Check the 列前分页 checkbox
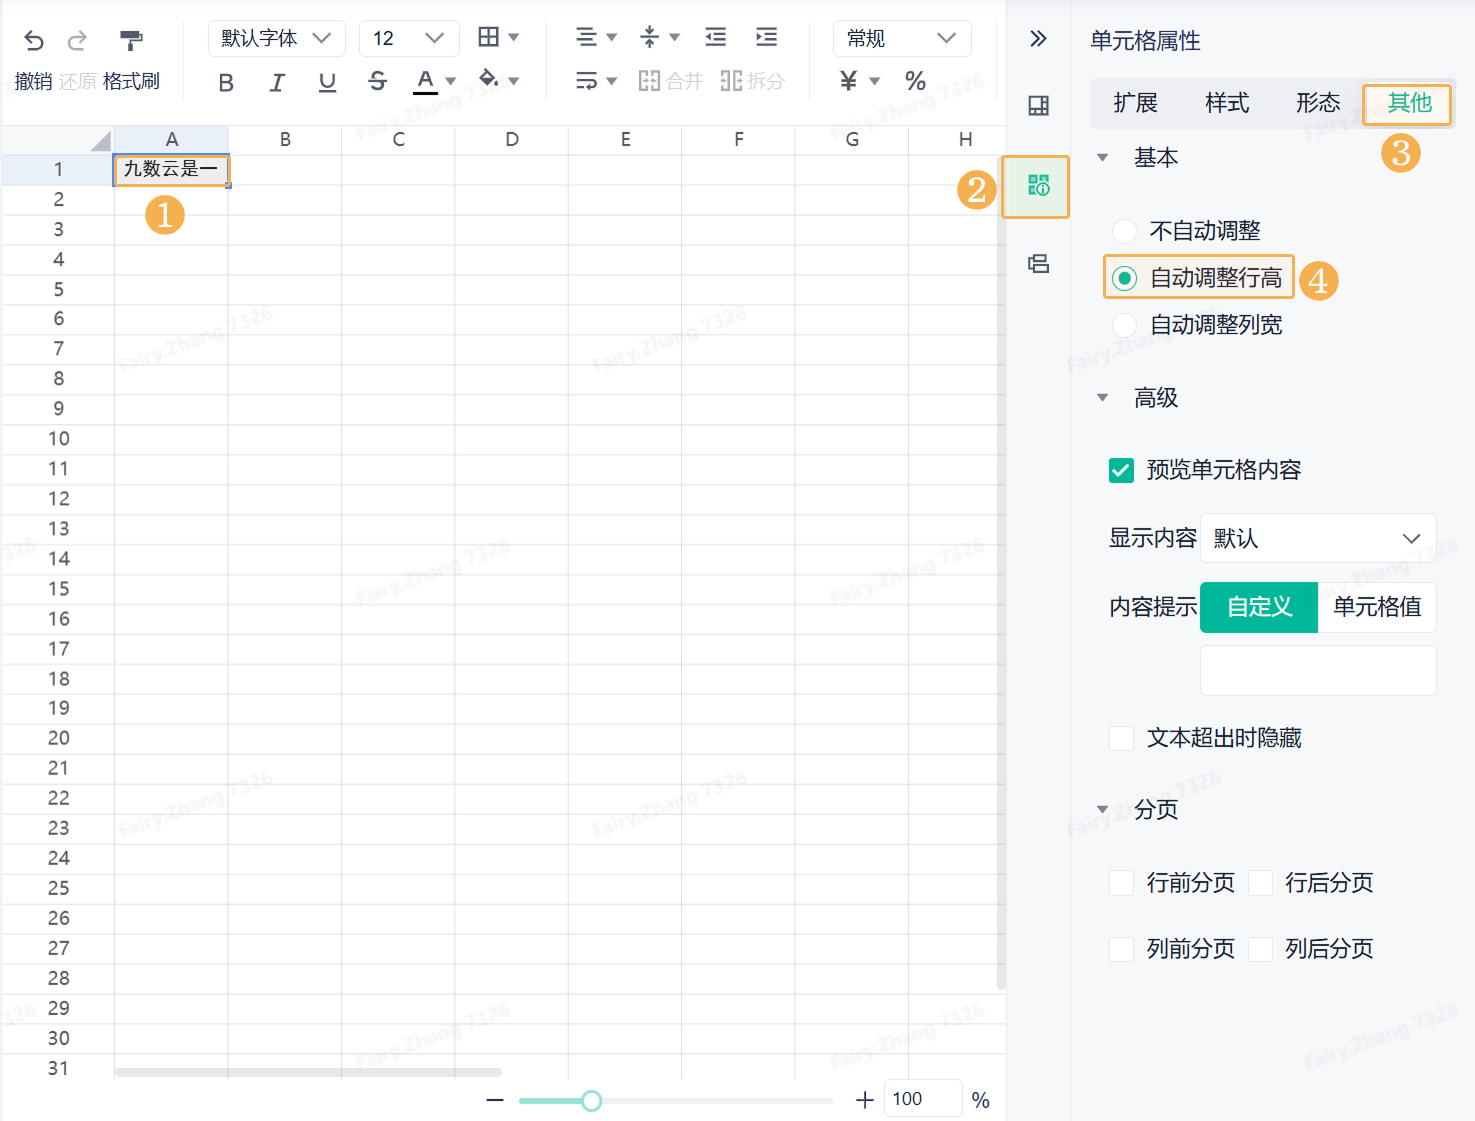The width and height of the screenshot is (1475, 1121). click(x=1121, y=949)
